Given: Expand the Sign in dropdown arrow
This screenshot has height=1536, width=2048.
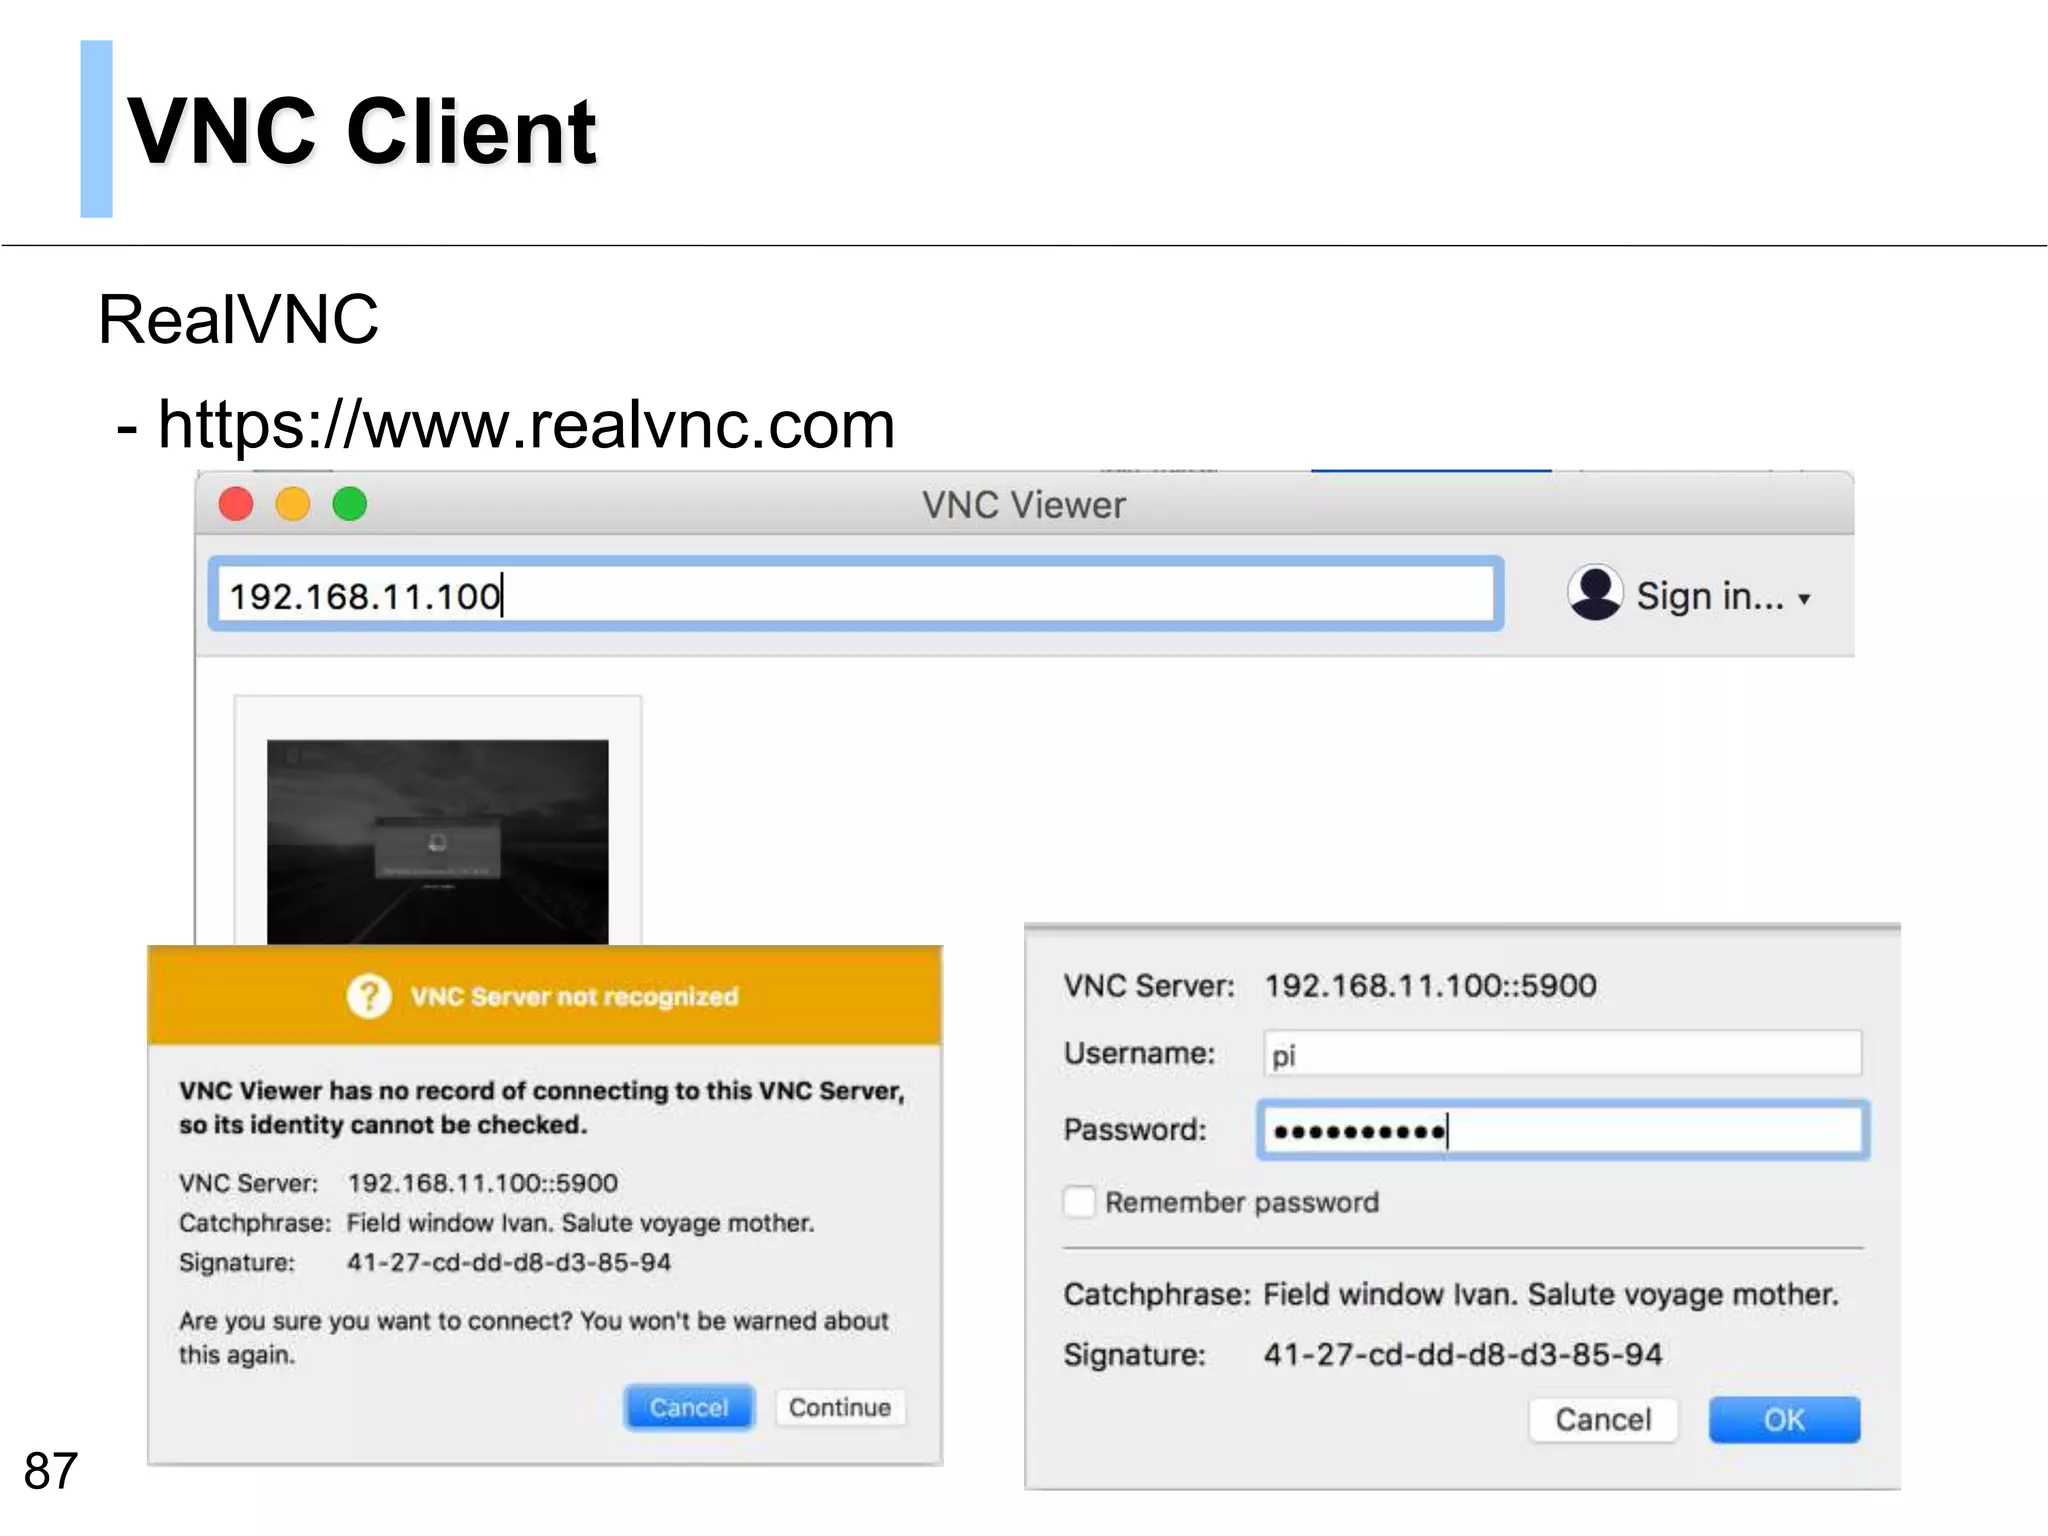Looking at the screenshot, I should 1804,599.
